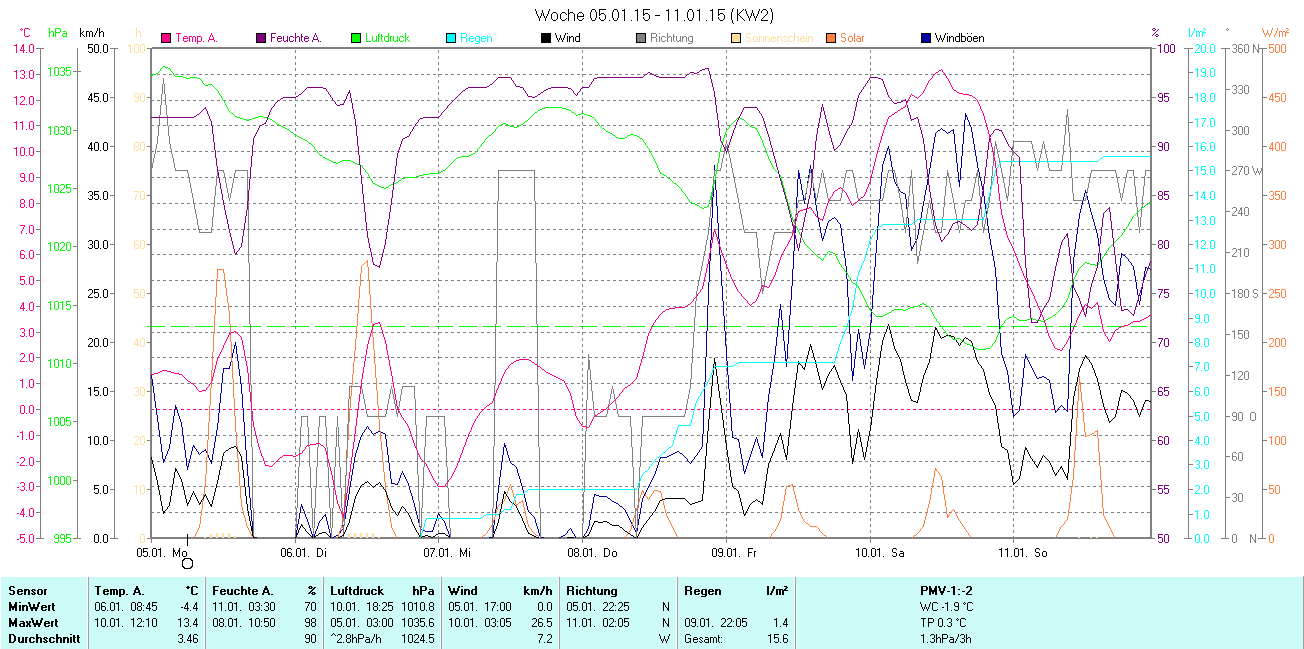Click the 'hPa' axis unit at top left

[58, 33]
